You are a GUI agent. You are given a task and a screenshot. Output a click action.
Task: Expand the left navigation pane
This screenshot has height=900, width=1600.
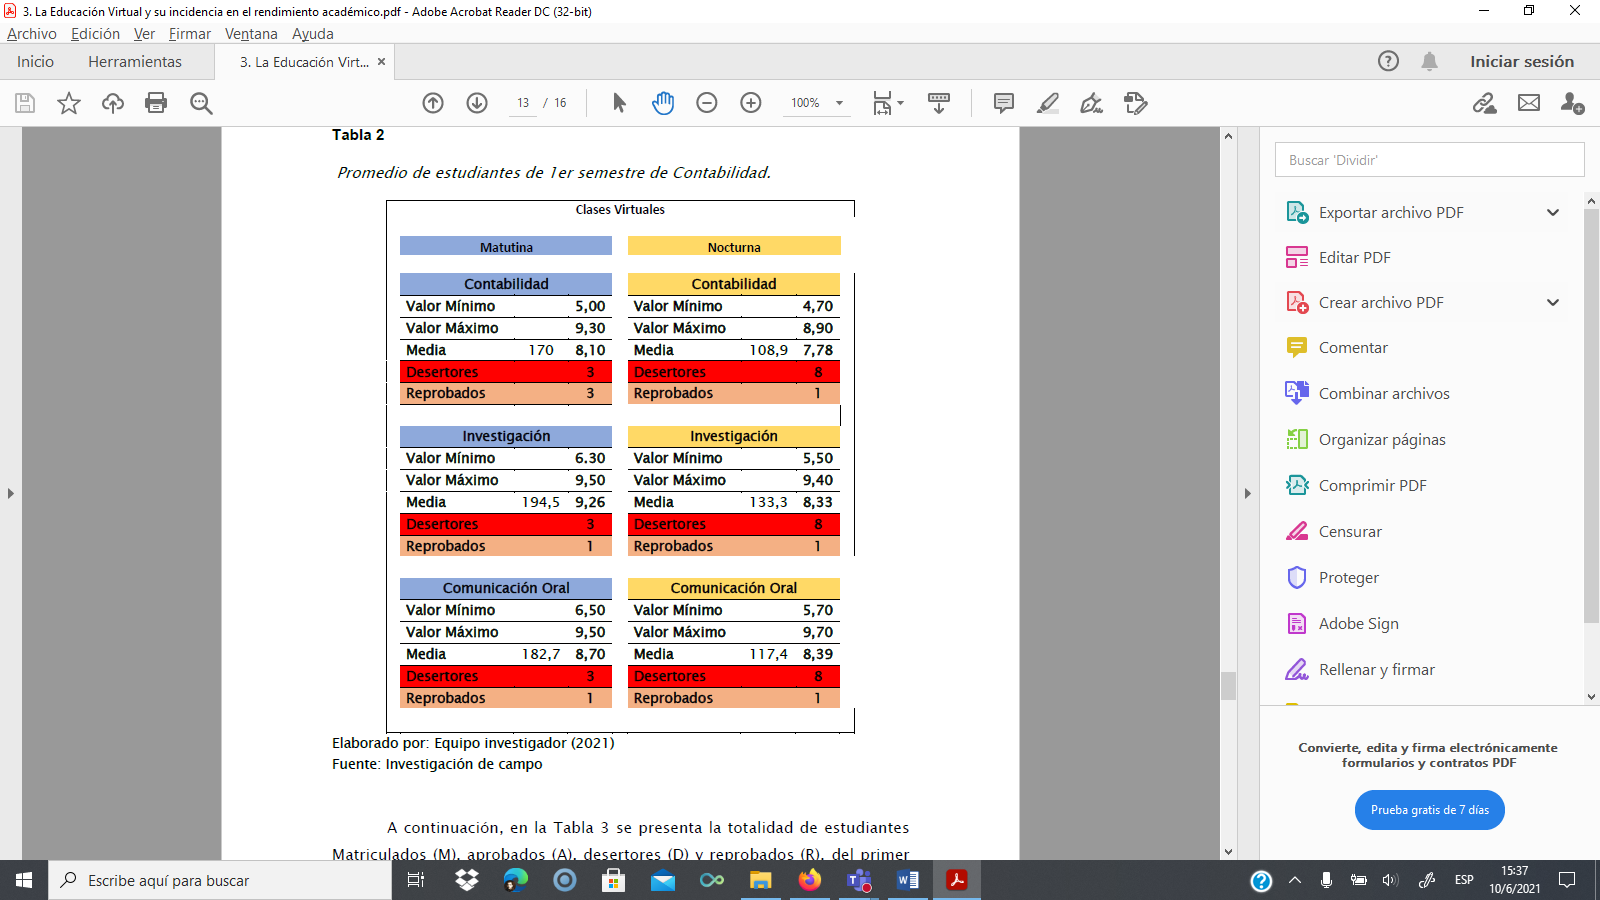(11, 493)
